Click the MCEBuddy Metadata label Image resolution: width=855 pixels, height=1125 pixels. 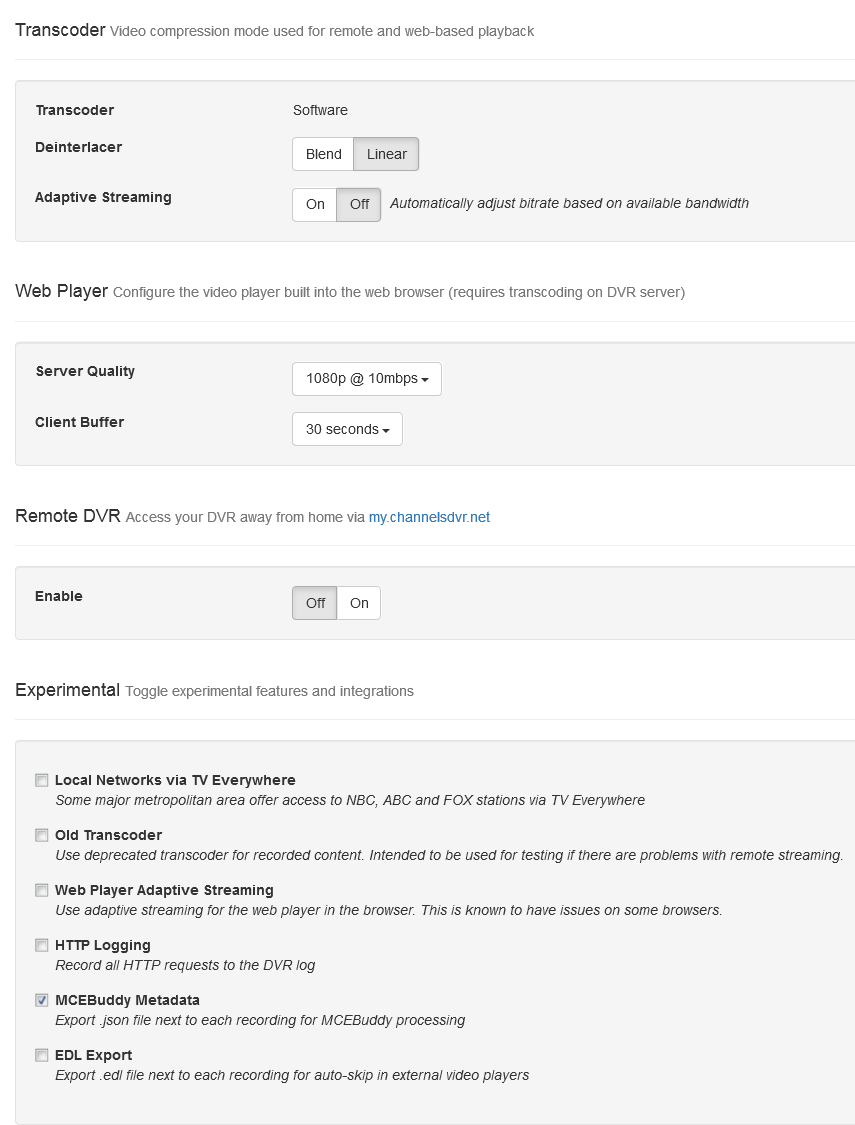click(x=127, y=1000)
